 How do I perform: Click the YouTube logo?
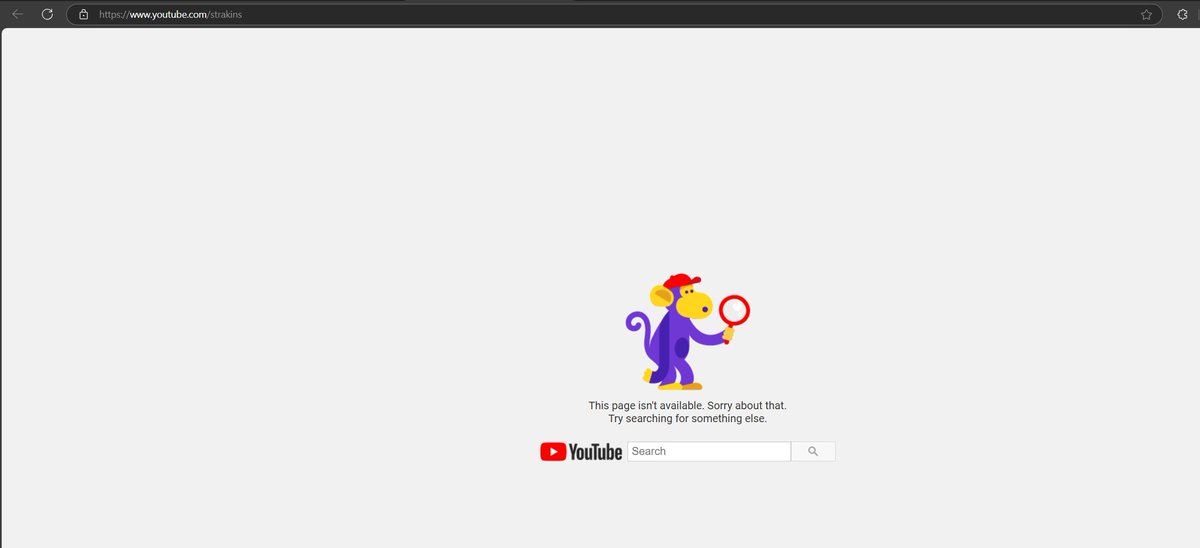pyautogui.click(x=581, y=452)
